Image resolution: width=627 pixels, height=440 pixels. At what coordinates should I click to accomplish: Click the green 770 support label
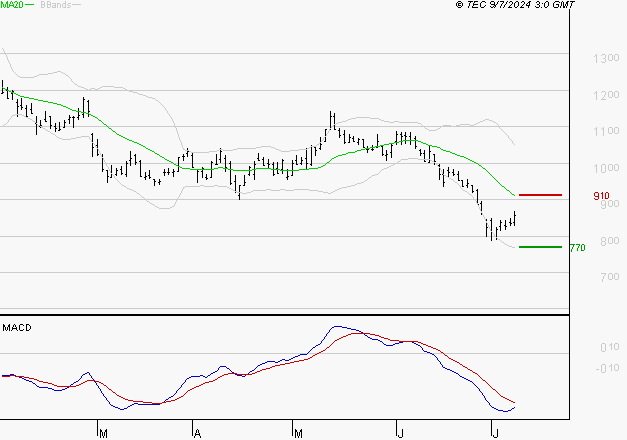pyautogui.click(x=577, y=248)
